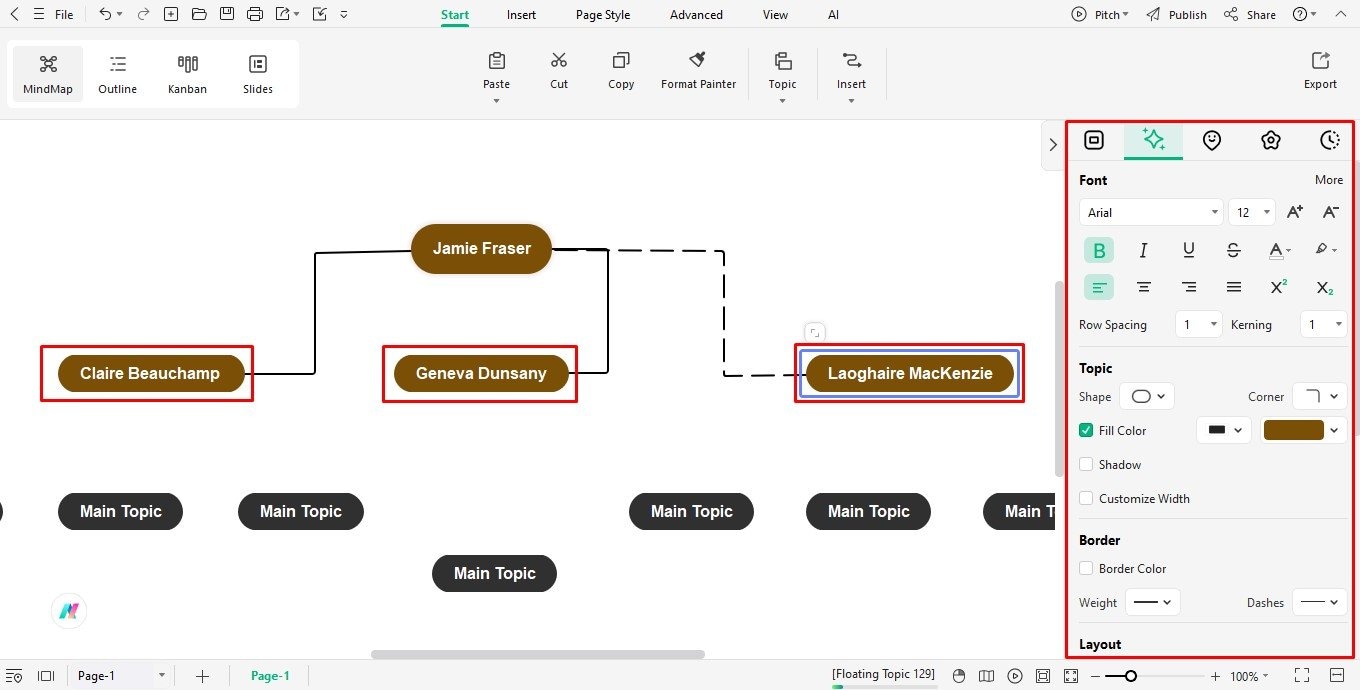Activate the Format Painter tool

698,71
